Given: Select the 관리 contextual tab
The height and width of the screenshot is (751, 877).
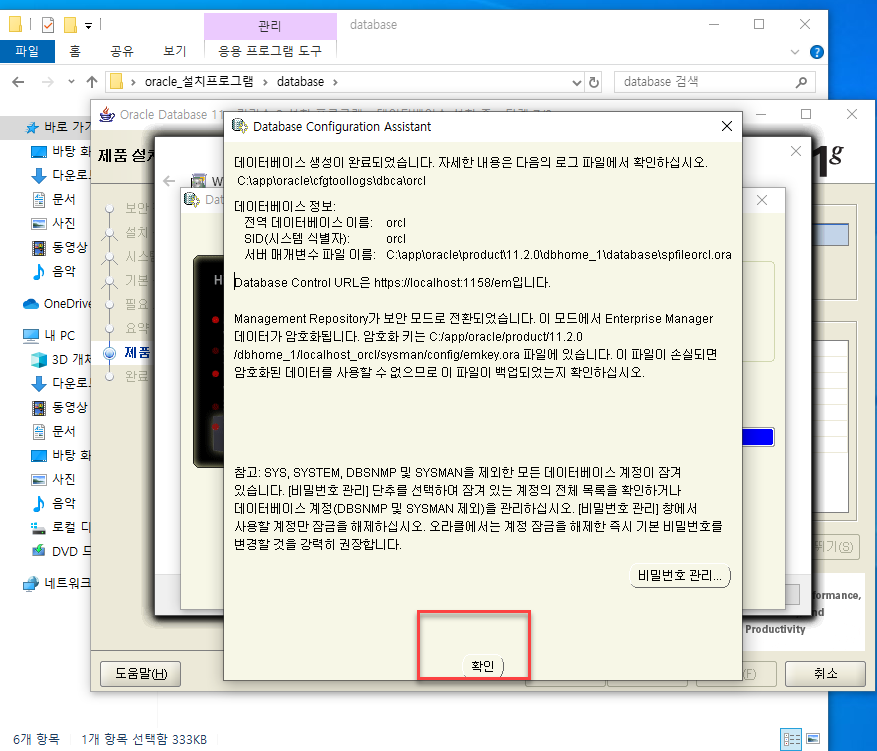Looking at the screenshot, I should [270, 26].
